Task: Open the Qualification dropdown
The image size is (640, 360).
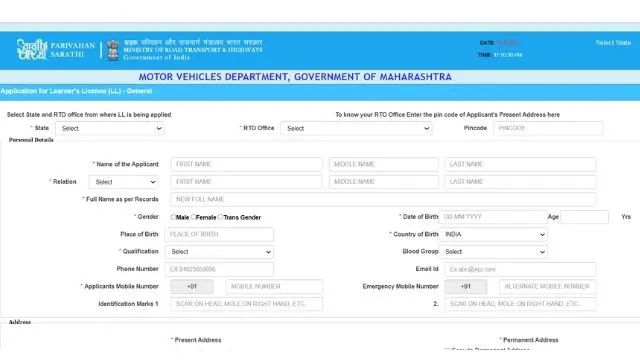Action: (219, 252)
